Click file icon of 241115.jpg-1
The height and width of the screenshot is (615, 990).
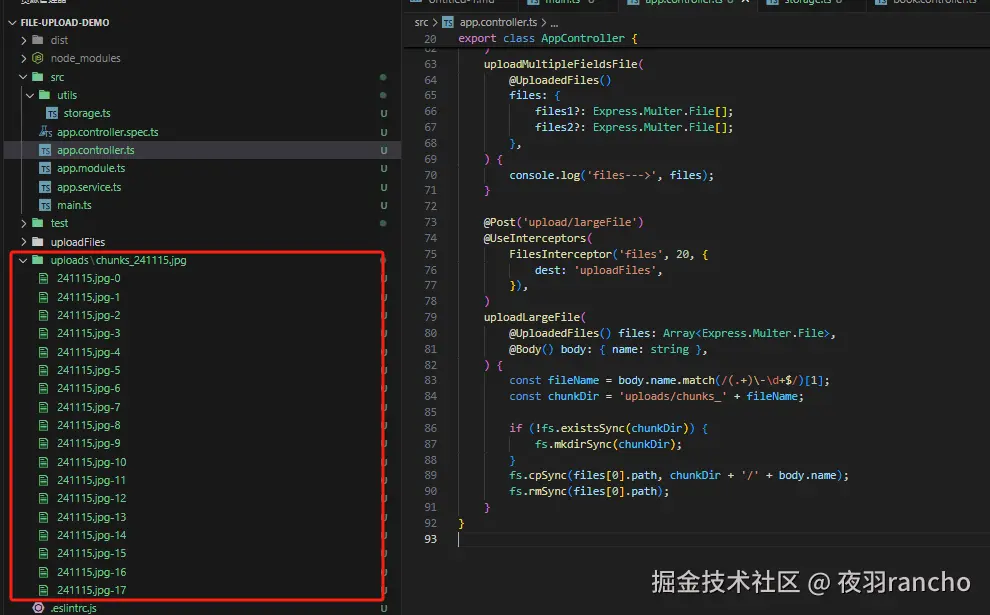point(44,297)
